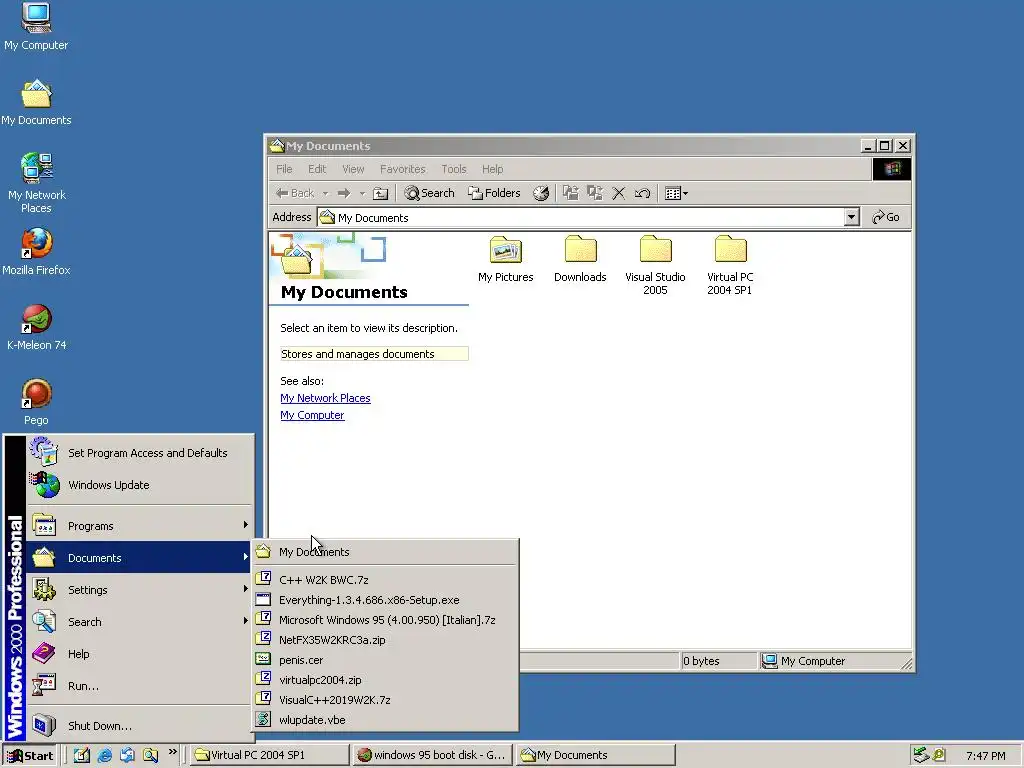1024x768 pixels.
Task: Open VisualC++2019W2K.7z recent document
Action: pos(385,700)
